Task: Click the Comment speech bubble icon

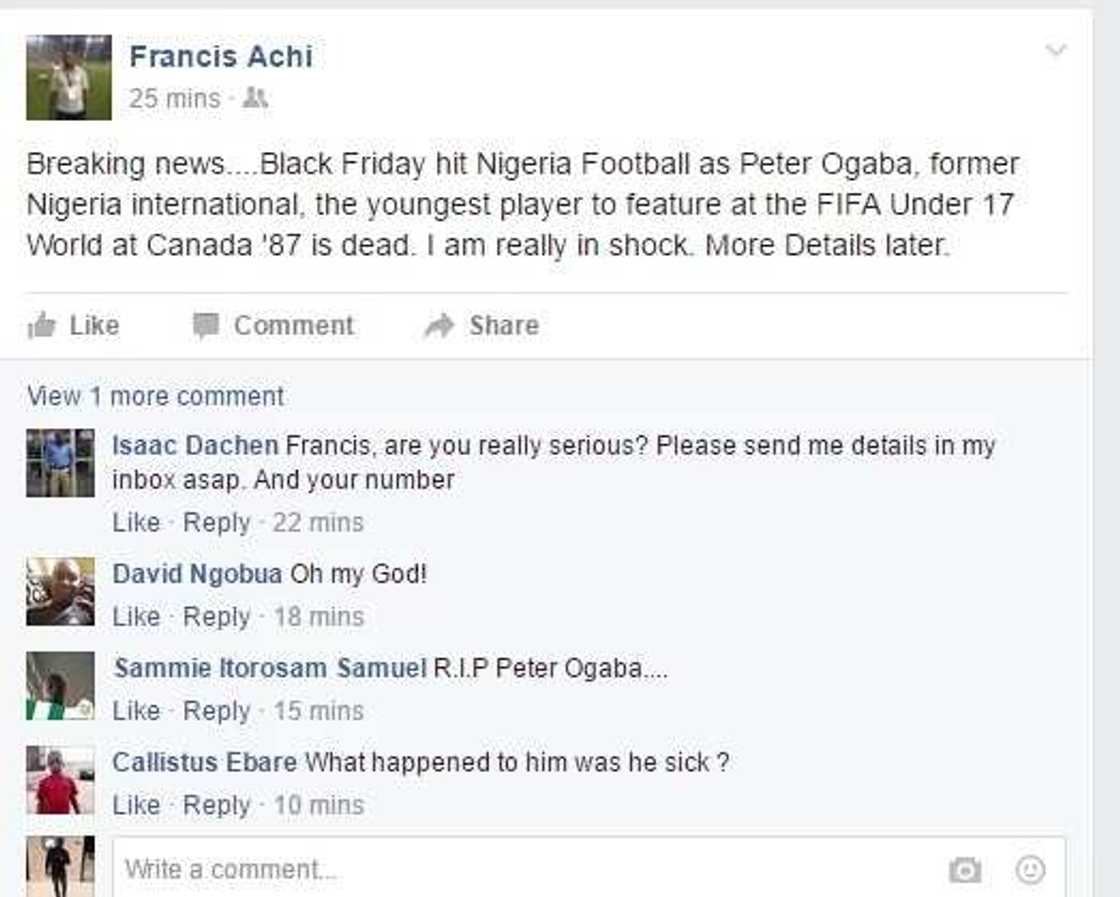Action: coord(205,325)
